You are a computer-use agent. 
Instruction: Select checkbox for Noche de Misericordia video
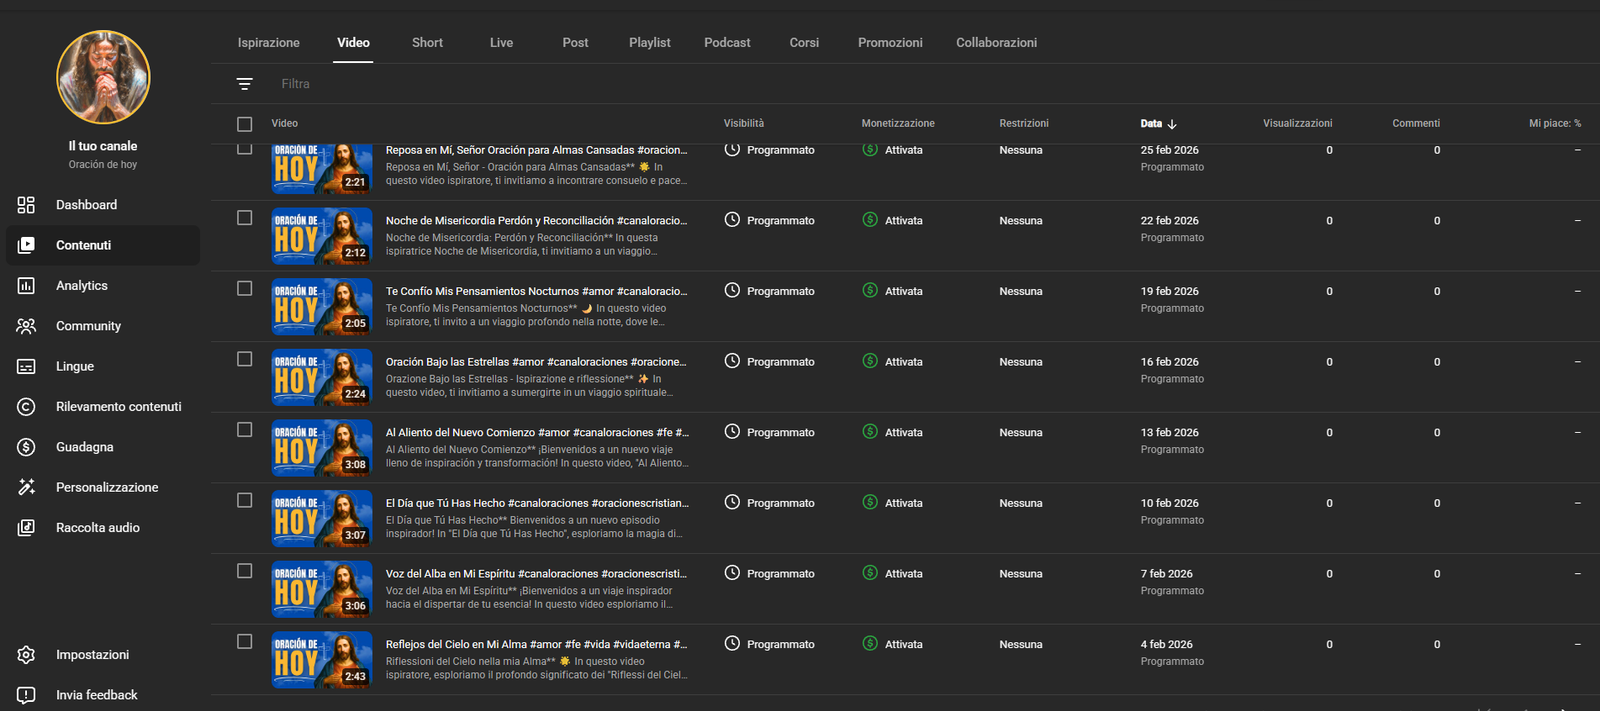[x=244, y=218]
